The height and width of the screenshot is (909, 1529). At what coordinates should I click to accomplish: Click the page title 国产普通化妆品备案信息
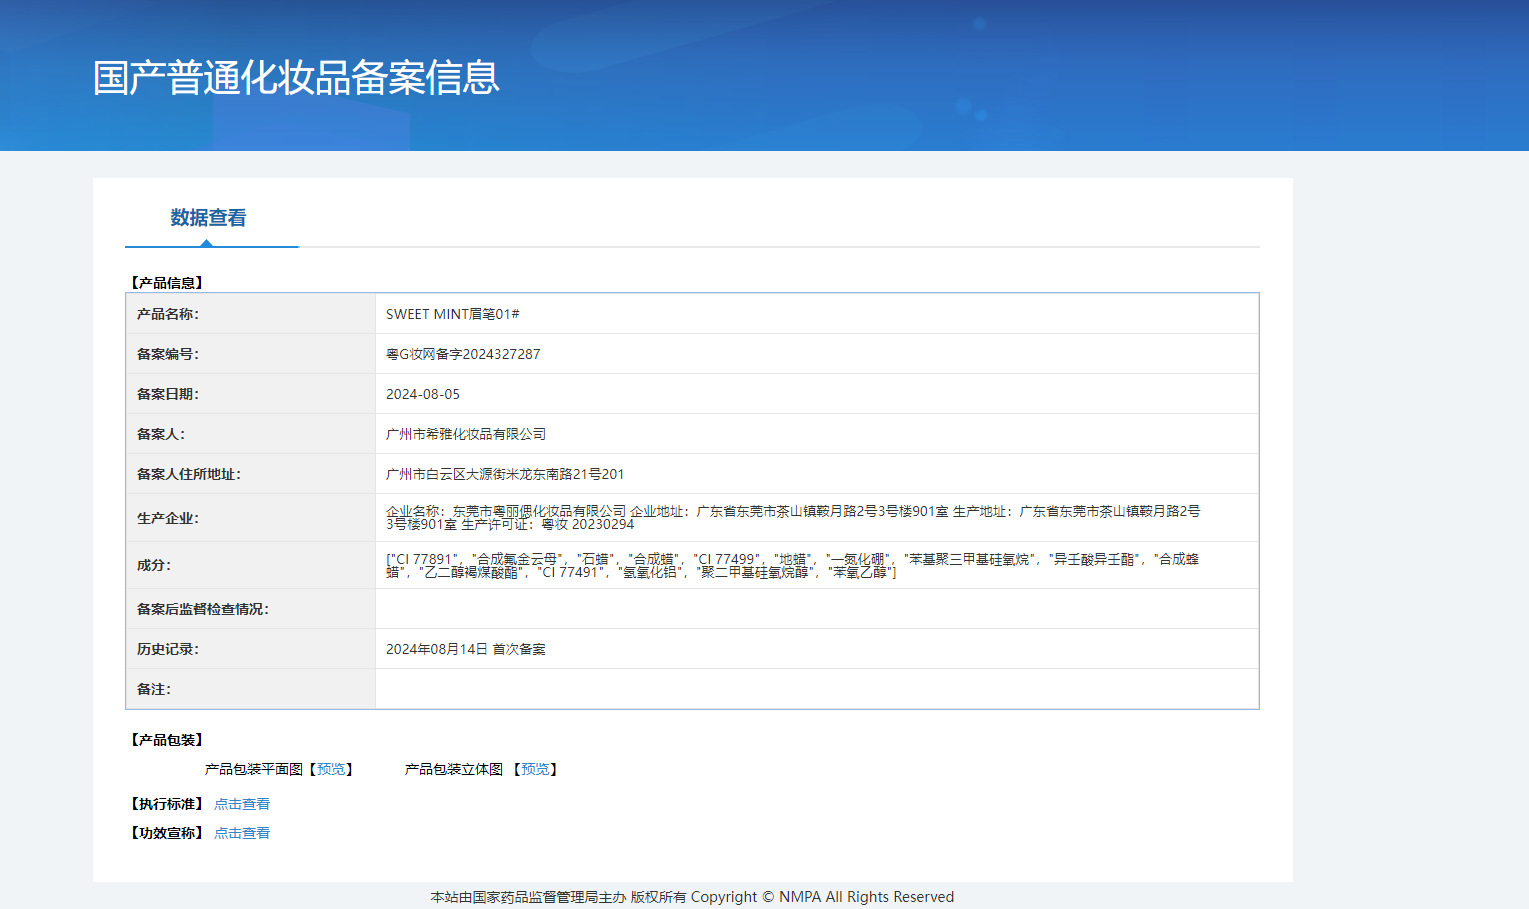(296, 77)
